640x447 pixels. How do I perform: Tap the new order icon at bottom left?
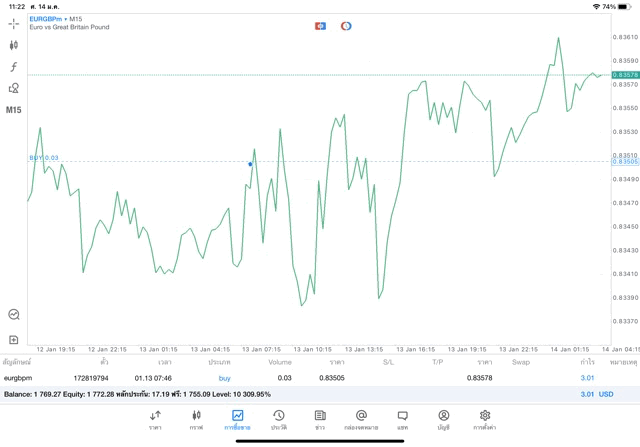[x=14, y=340]
